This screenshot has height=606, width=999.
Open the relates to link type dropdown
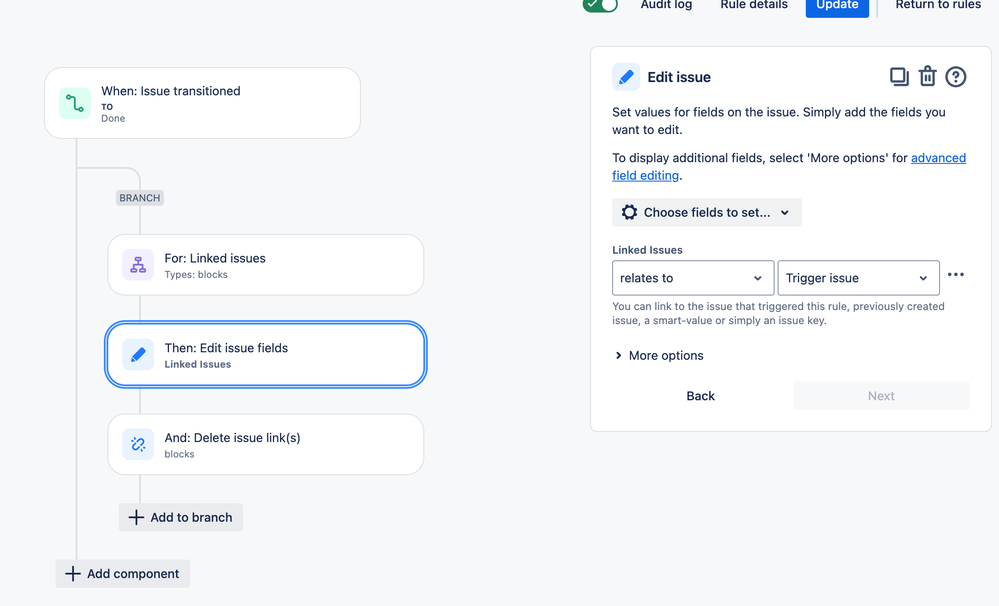pyautogui.click(x=692, y=277)
